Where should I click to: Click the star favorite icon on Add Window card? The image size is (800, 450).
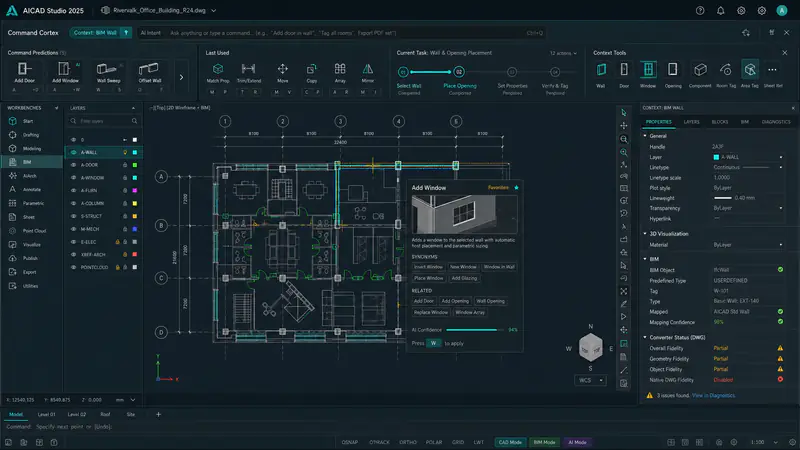click(516, 188)
